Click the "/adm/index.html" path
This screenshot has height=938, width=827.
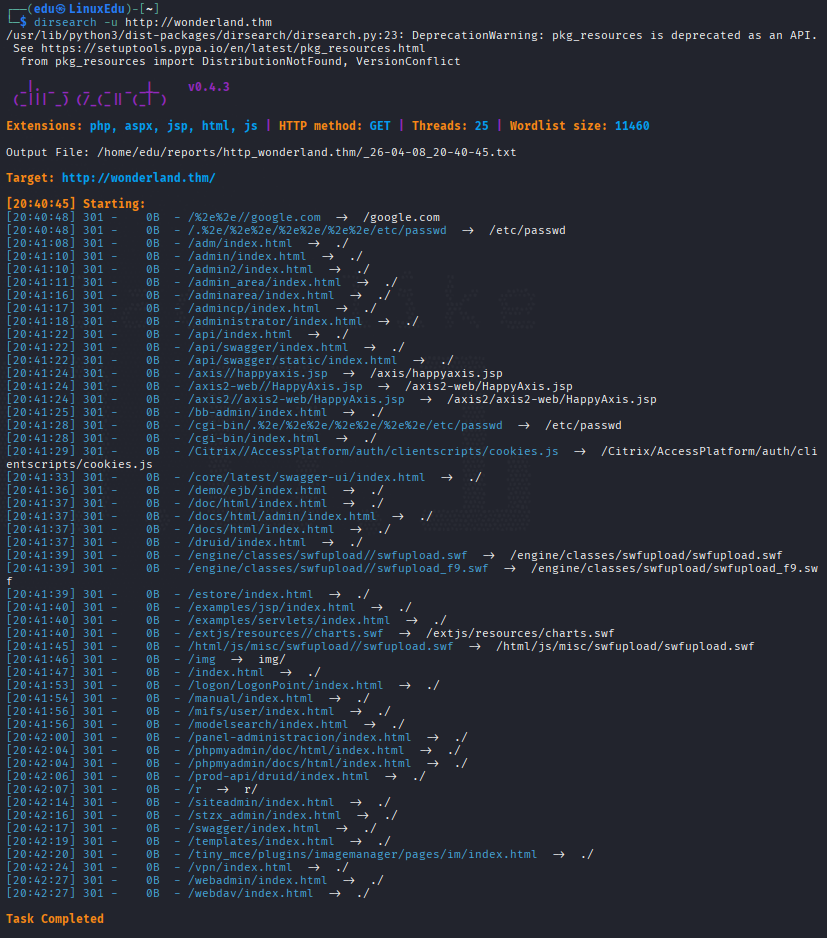(240, 243)
